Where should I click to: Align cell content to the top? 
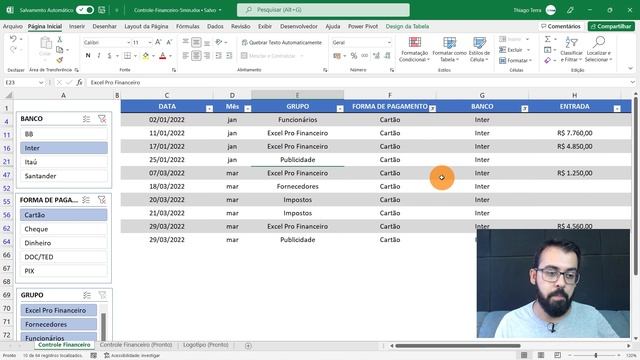pos(186,42)
